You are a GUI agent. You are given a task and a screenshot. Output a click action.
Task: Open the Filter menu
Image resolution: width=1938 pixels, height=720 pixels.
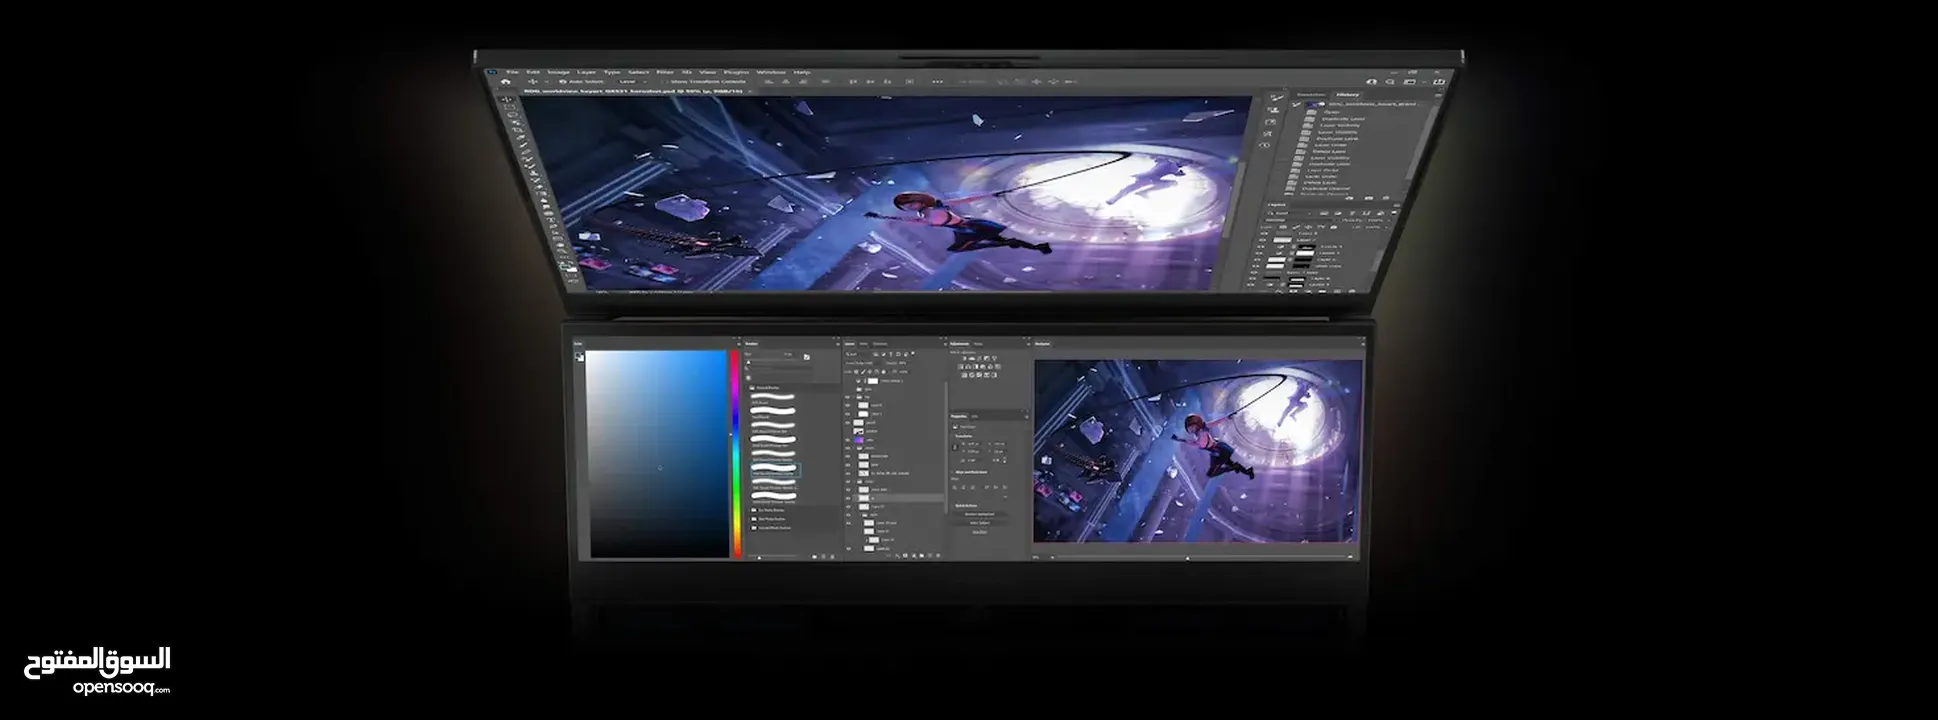coord(665,72)
